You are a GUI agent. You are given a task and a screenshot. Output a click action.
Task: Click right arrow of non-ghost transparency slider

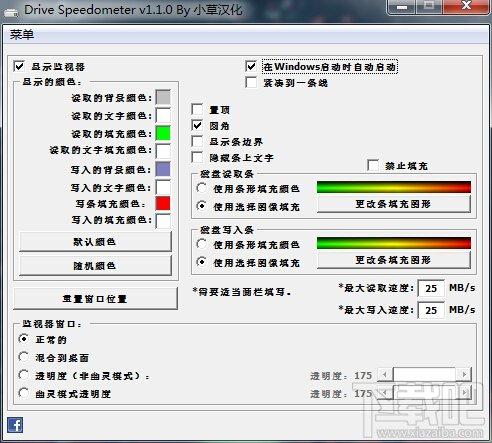[x=464, y=375]
